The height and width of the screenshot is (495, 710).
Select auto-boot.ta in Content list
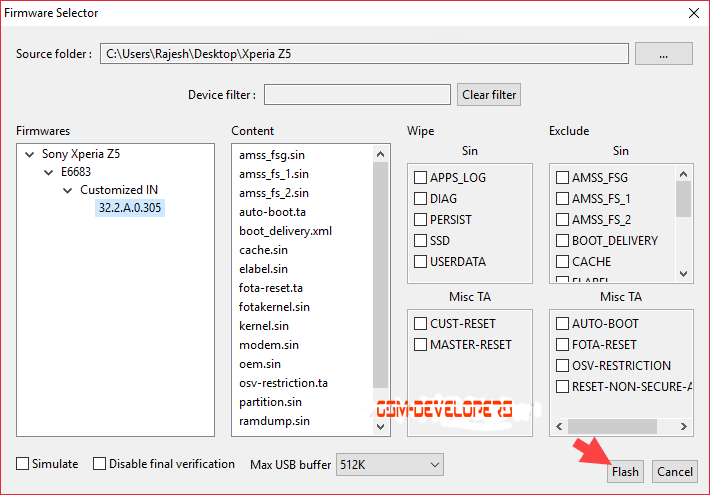point(272,212)
